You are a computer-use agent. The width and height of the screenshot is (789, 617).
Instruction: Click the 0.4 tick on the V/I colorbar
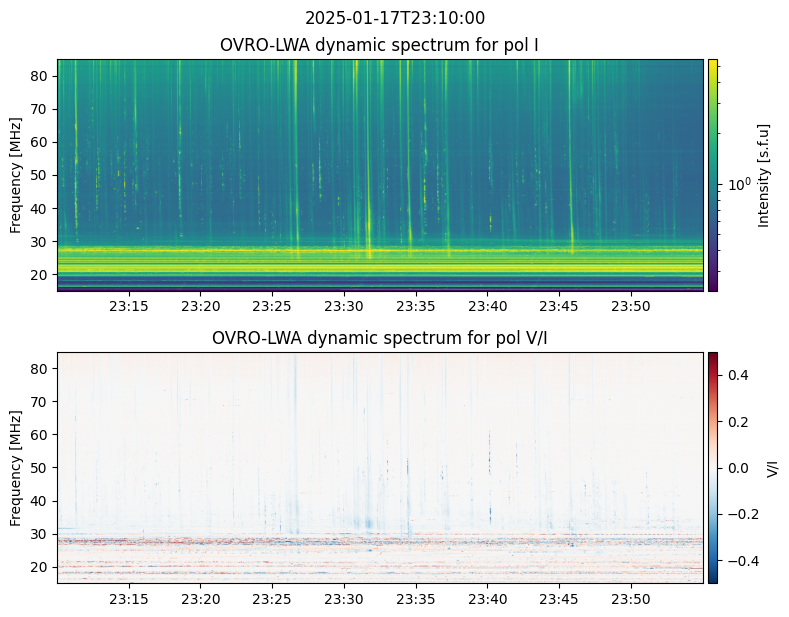(x=737, y=374)
